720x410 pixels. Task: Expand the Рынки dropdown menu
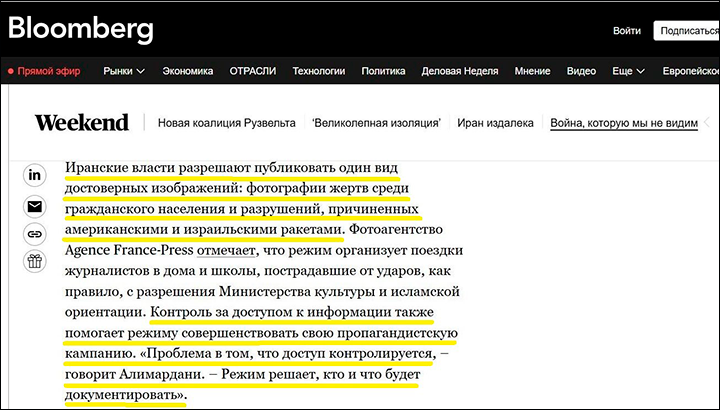click(124, 71)
